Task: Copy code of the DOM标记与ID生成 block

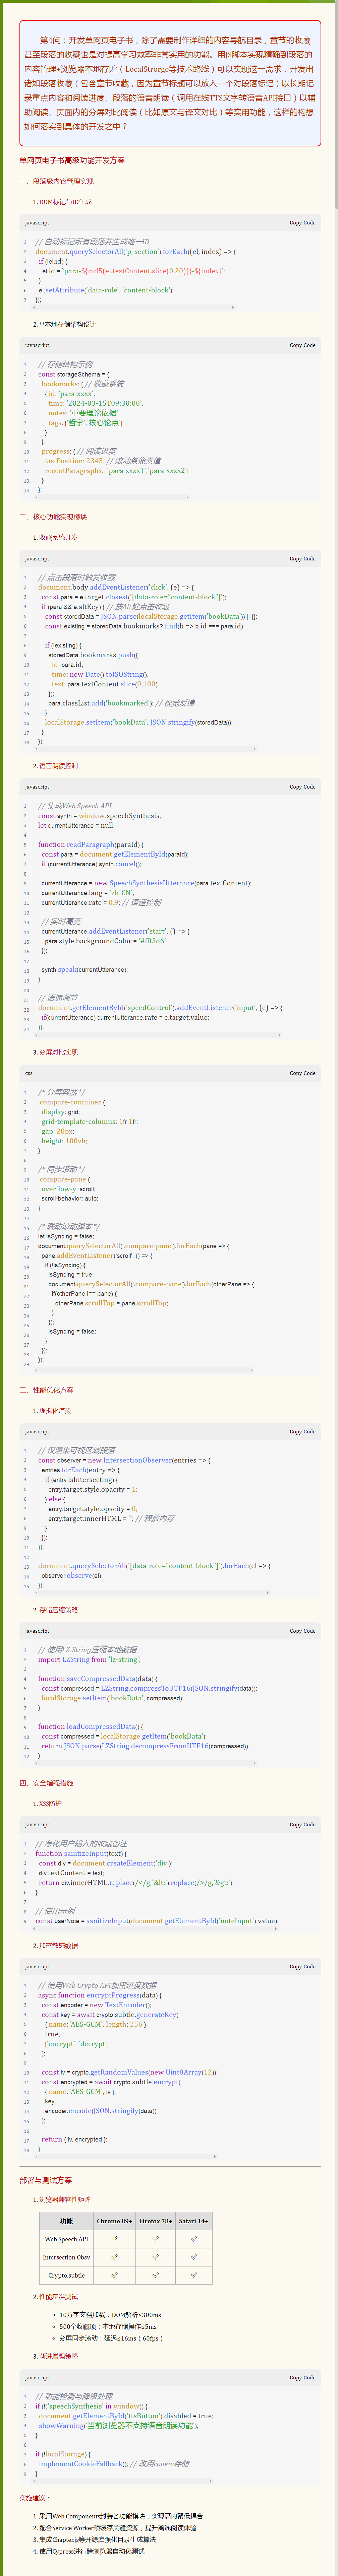Action: 302,223
